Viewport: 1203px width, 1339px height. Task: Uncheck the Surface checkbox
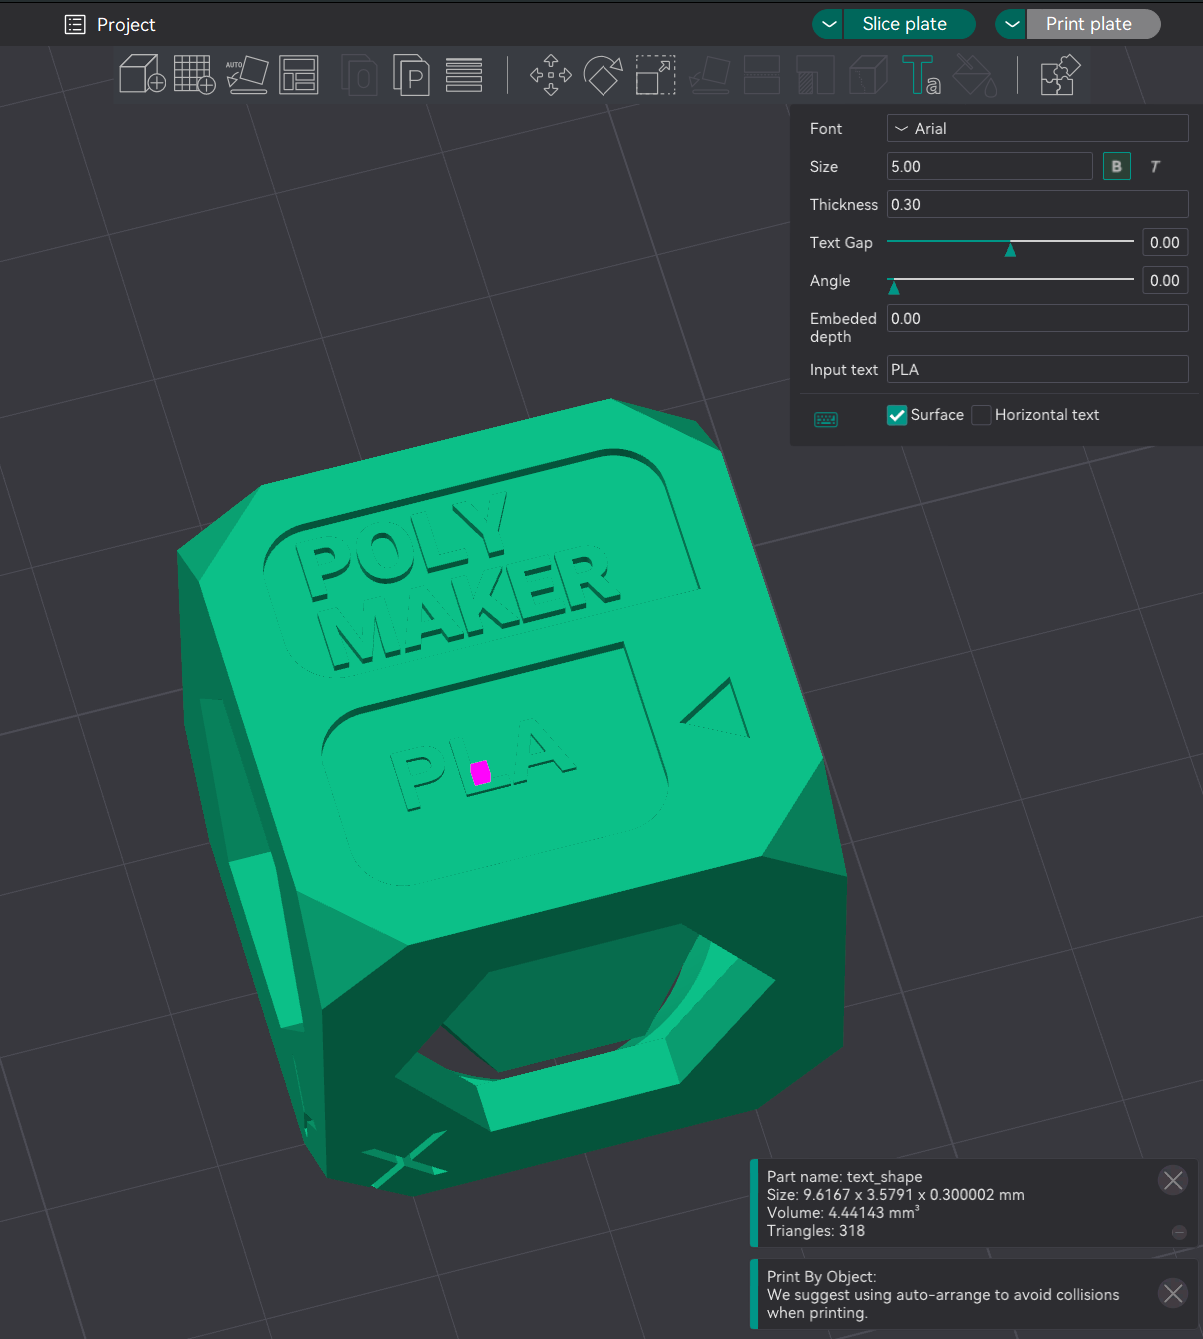pyautogui.click(x=896, y=415)
